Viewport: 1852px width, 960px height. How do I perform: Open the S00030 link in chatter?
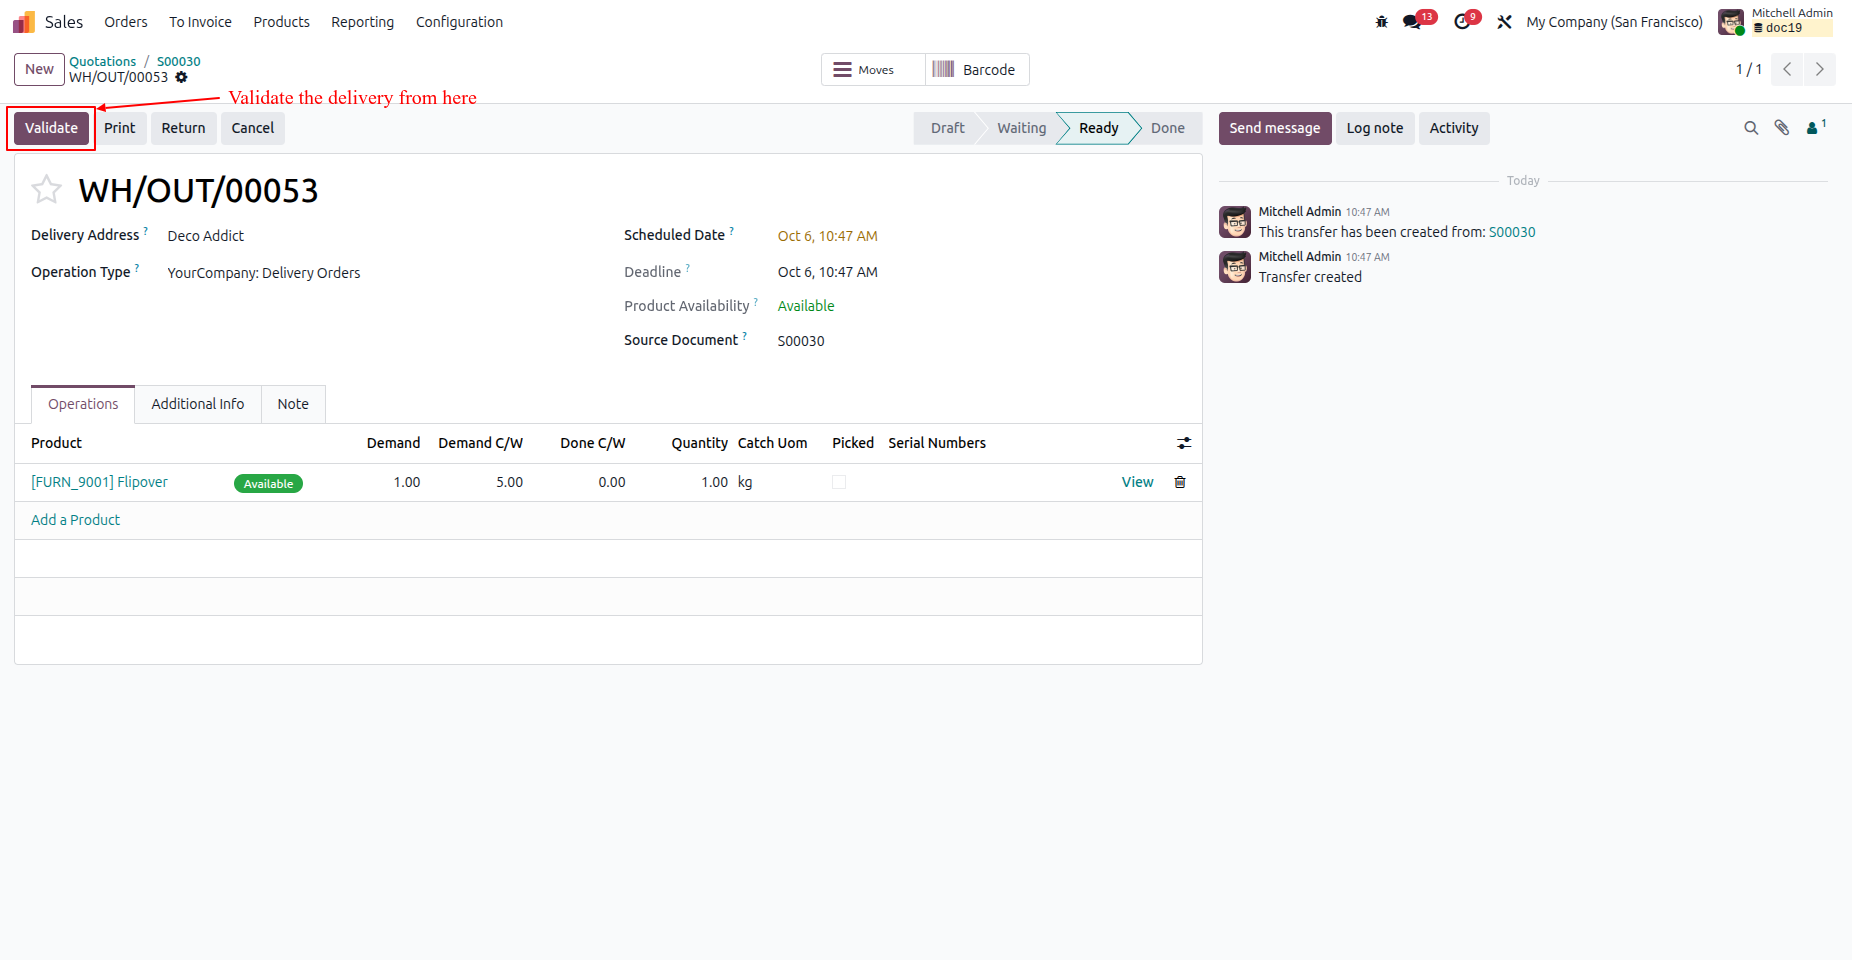[1512, 232]
